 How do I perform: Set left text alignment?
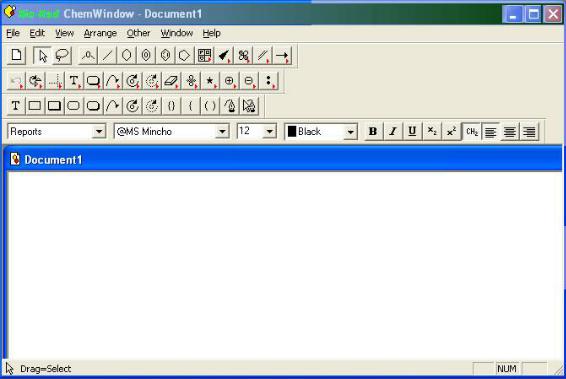point(491,131)
